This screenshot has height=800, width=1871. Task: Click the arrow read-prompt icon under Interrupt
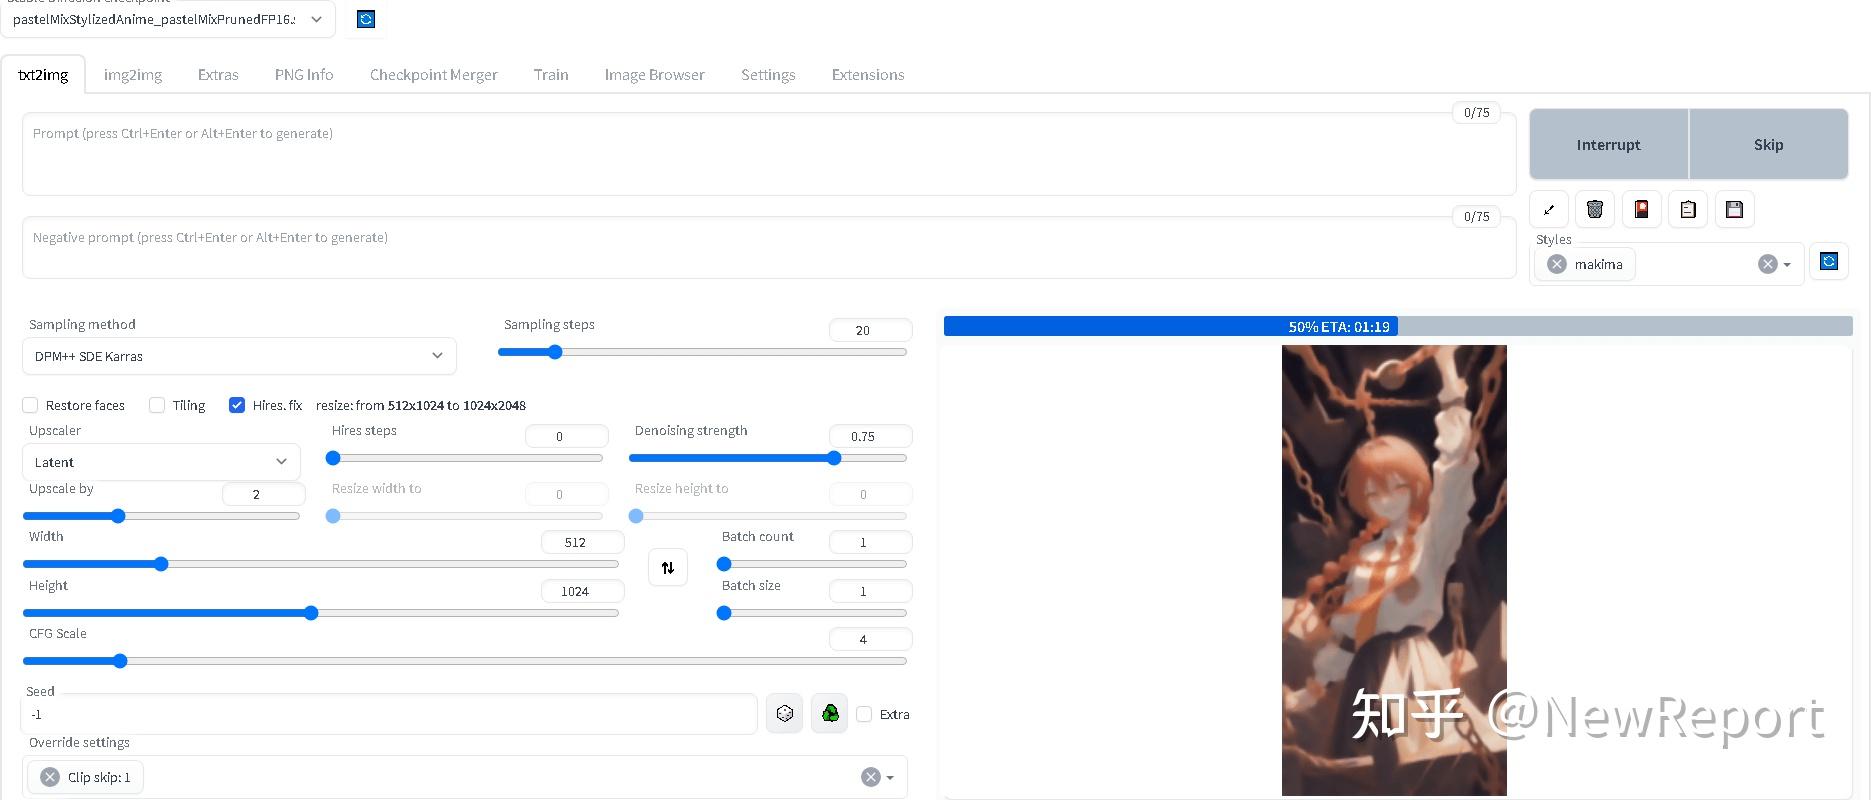pyautogui.click(x=1549, y=209)
